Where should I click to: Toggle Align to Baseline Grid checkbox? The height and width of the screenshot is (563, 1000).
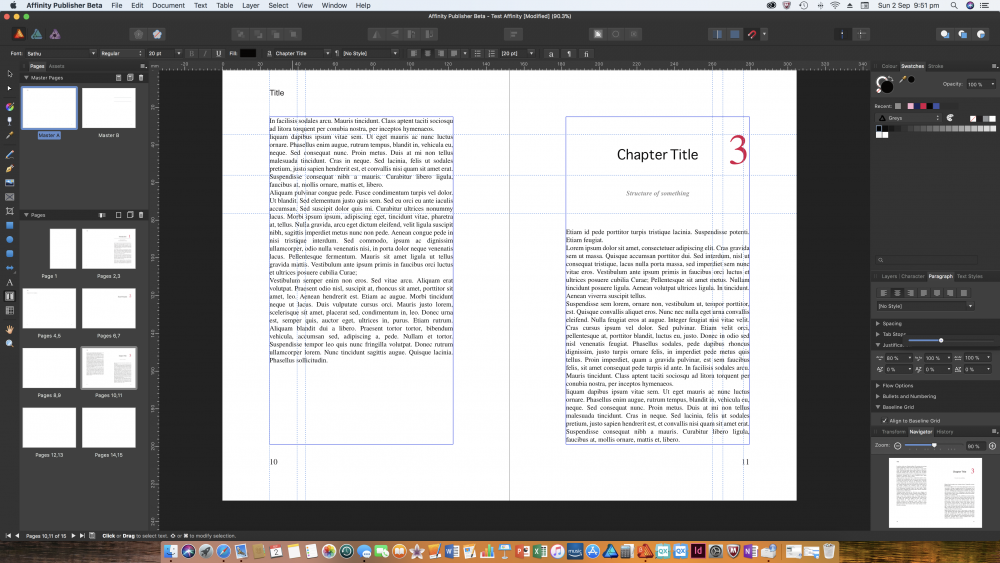click(884, 420)
